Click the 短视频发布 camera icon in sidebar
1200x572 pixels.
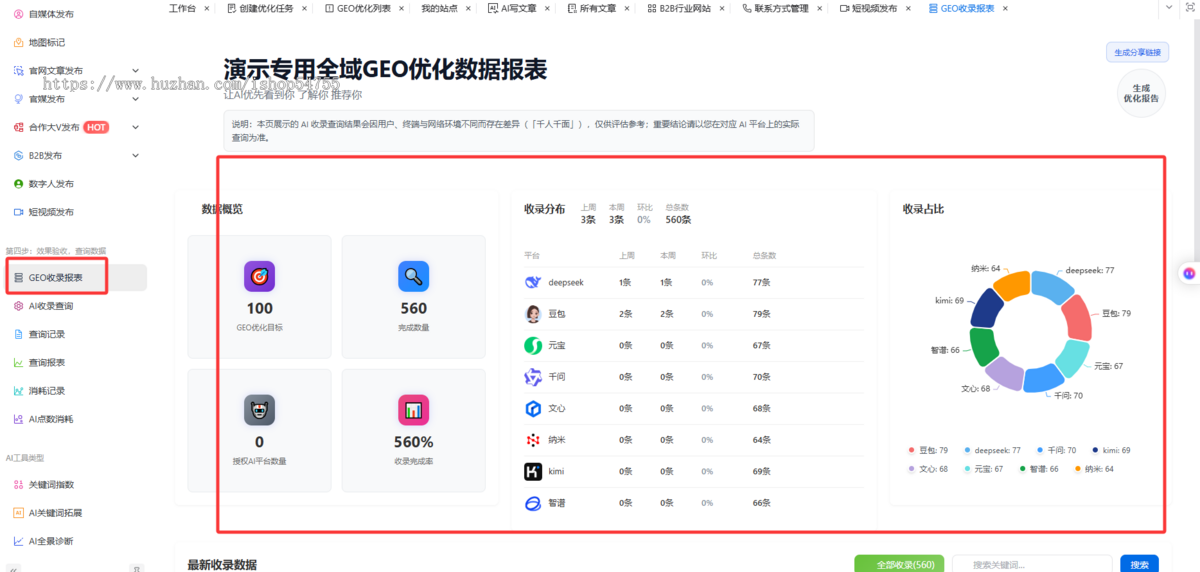[19, 212]
